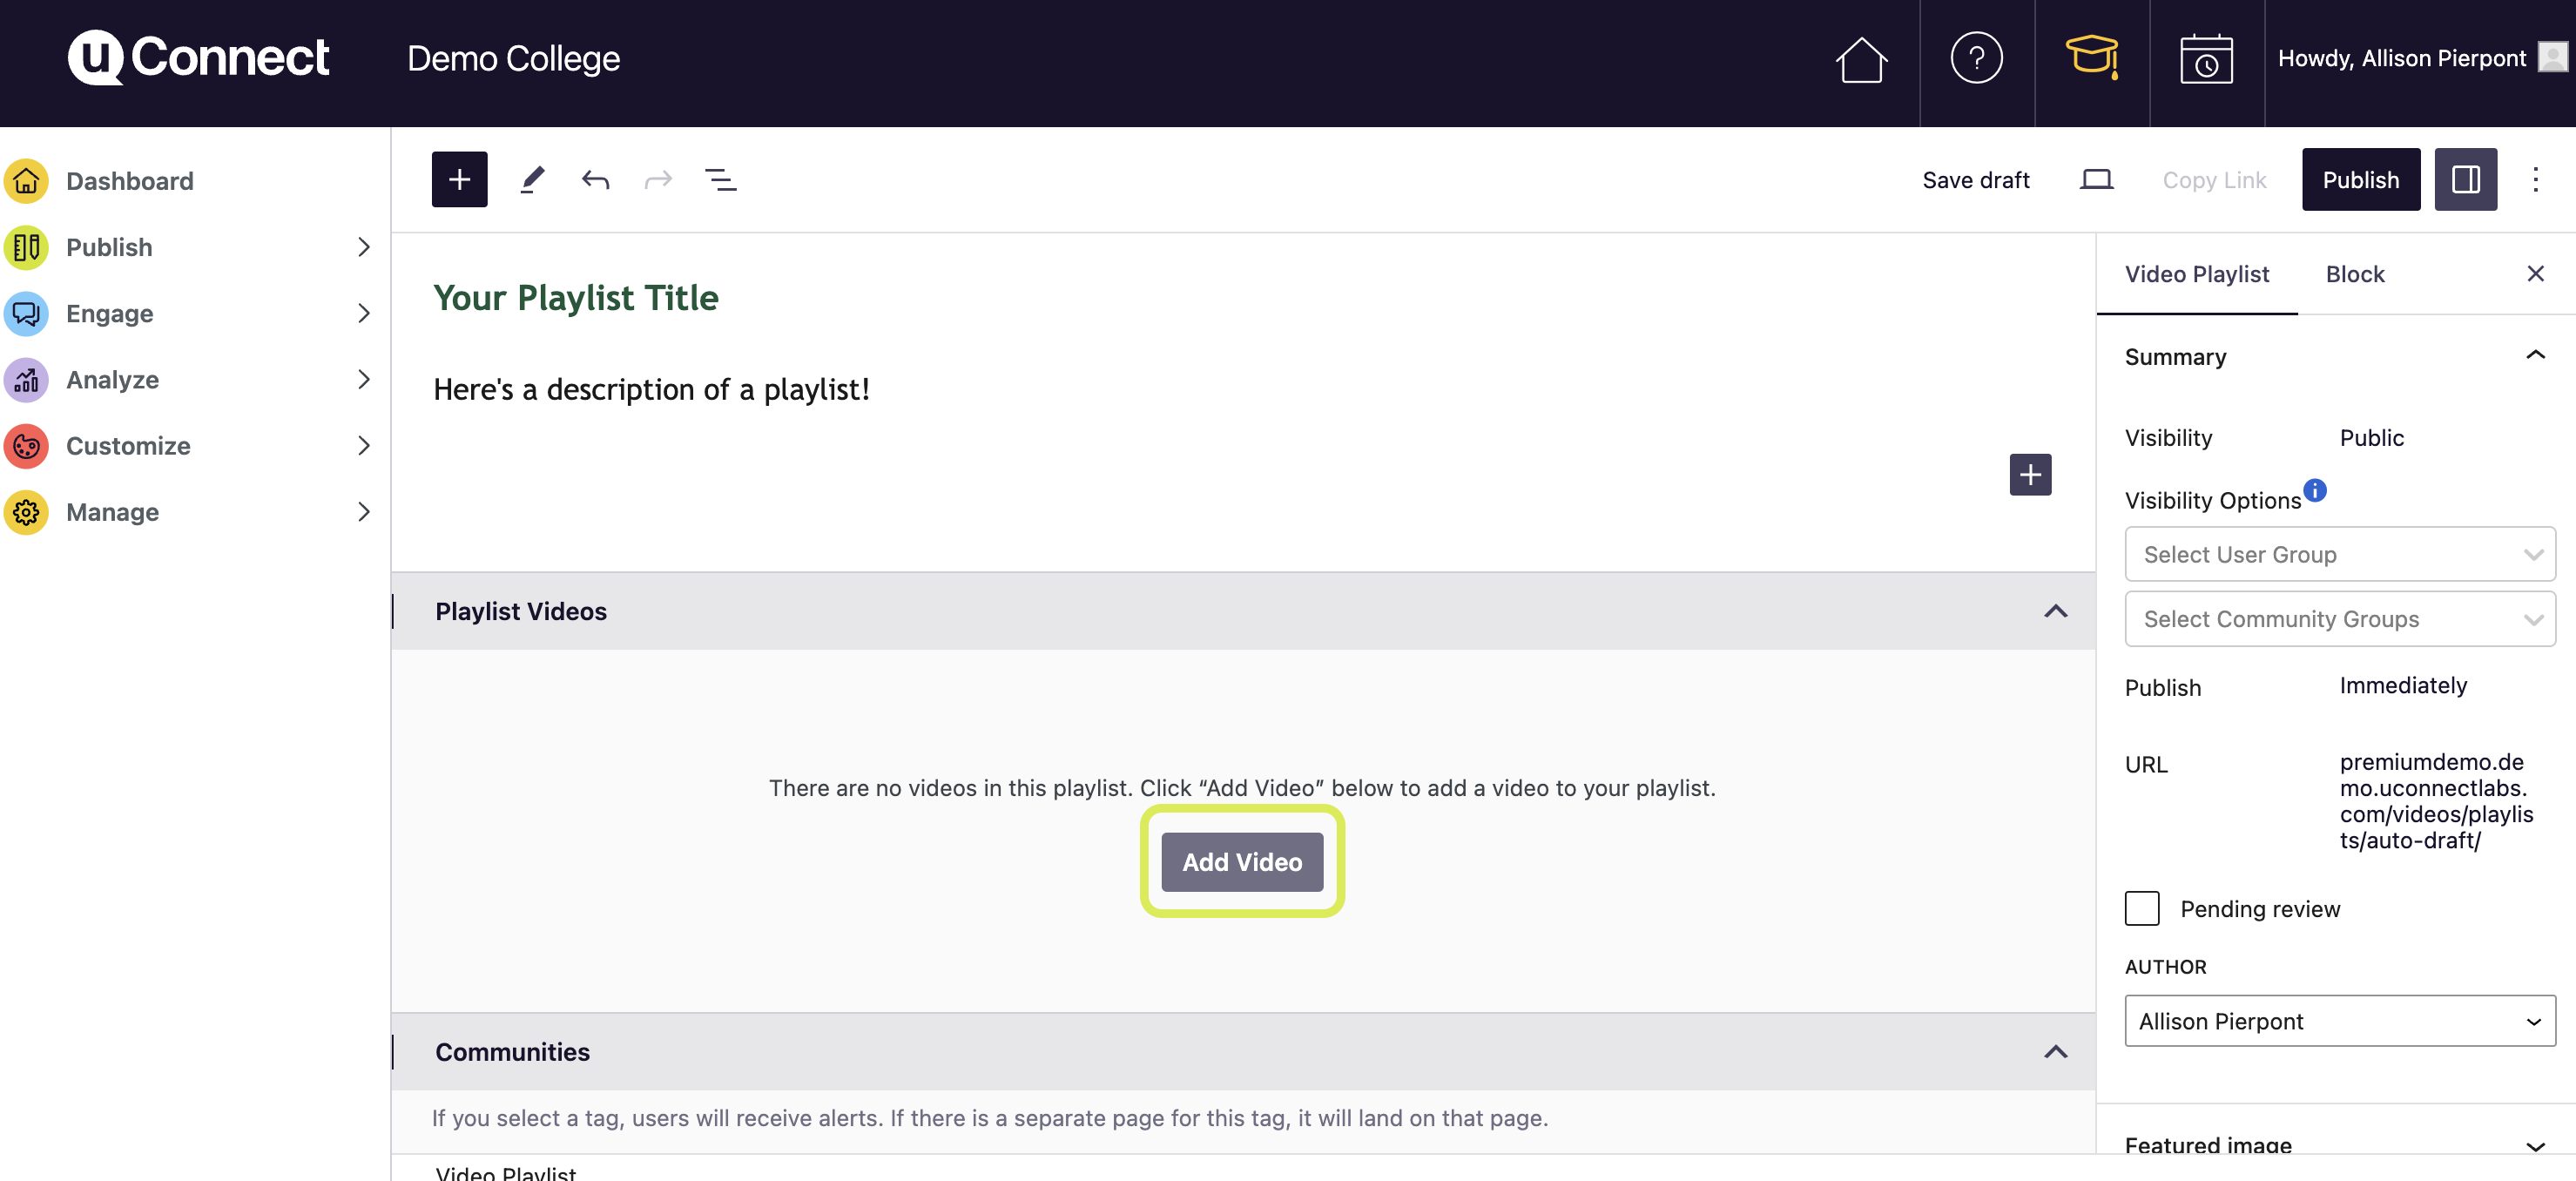
Task: Open the Author dropdown showing Allison Pierpont
Action: point(2339,1021)
